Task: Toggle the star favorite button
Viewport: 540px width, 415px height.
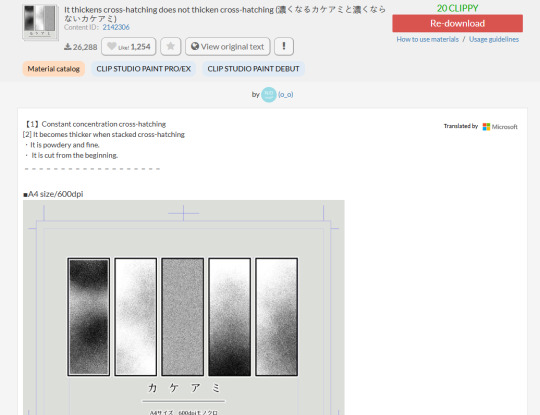Action: point(170,46)
